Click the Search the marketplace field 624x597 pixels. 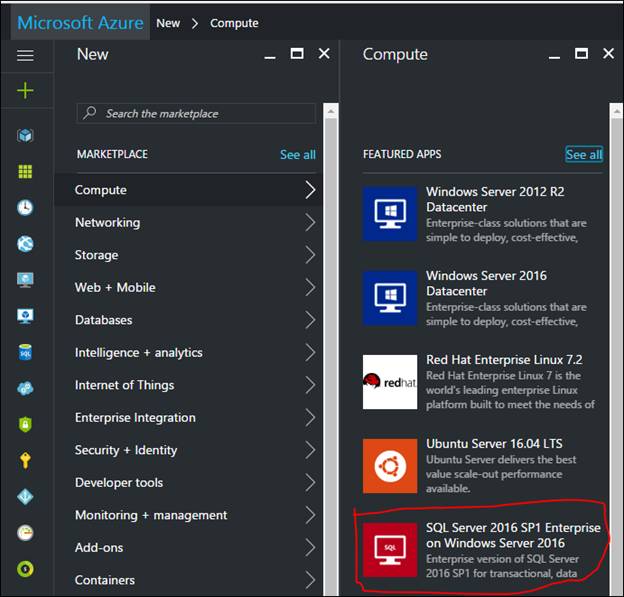196,113
